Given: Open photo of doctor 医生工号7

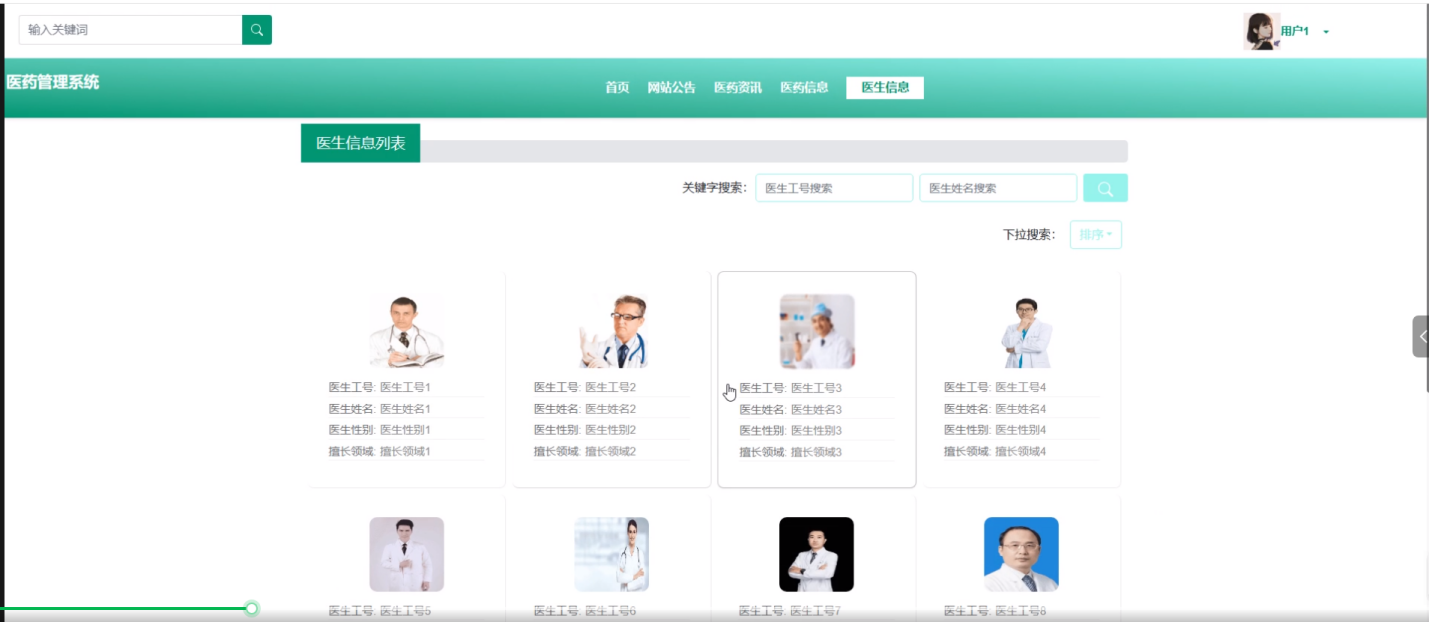Looking at the screenshot, I should pos(817,554).
